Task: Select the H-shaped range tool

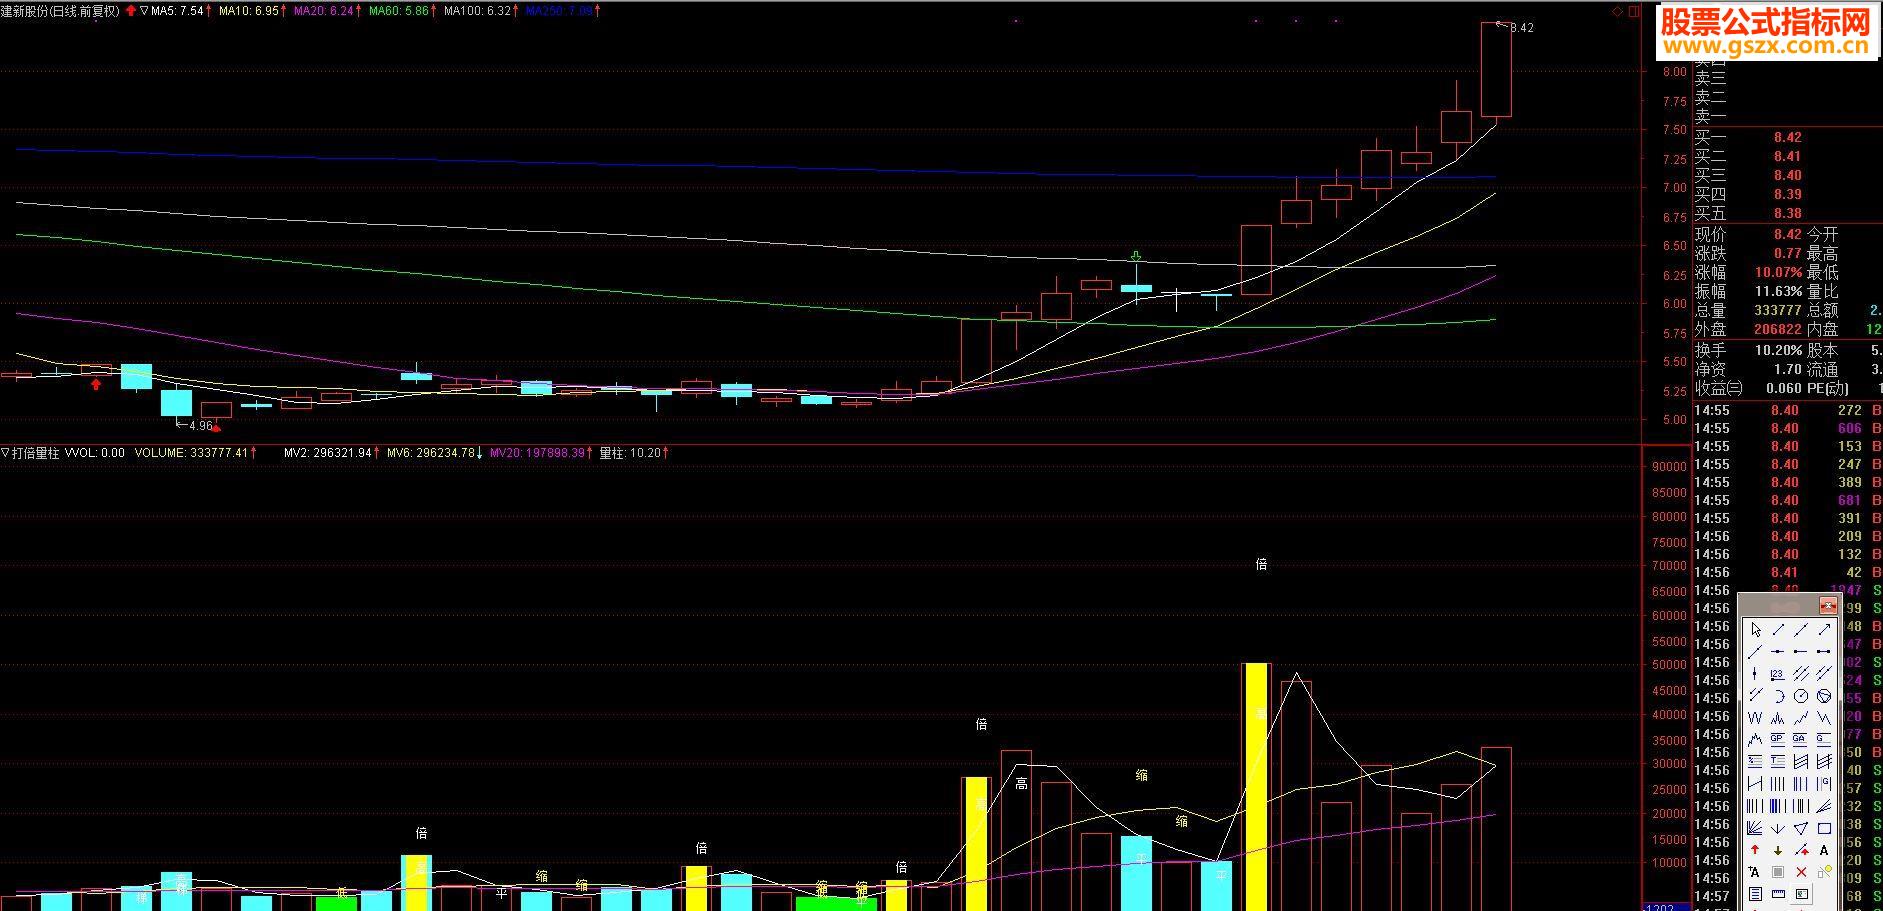Action: click(1755, 783)
